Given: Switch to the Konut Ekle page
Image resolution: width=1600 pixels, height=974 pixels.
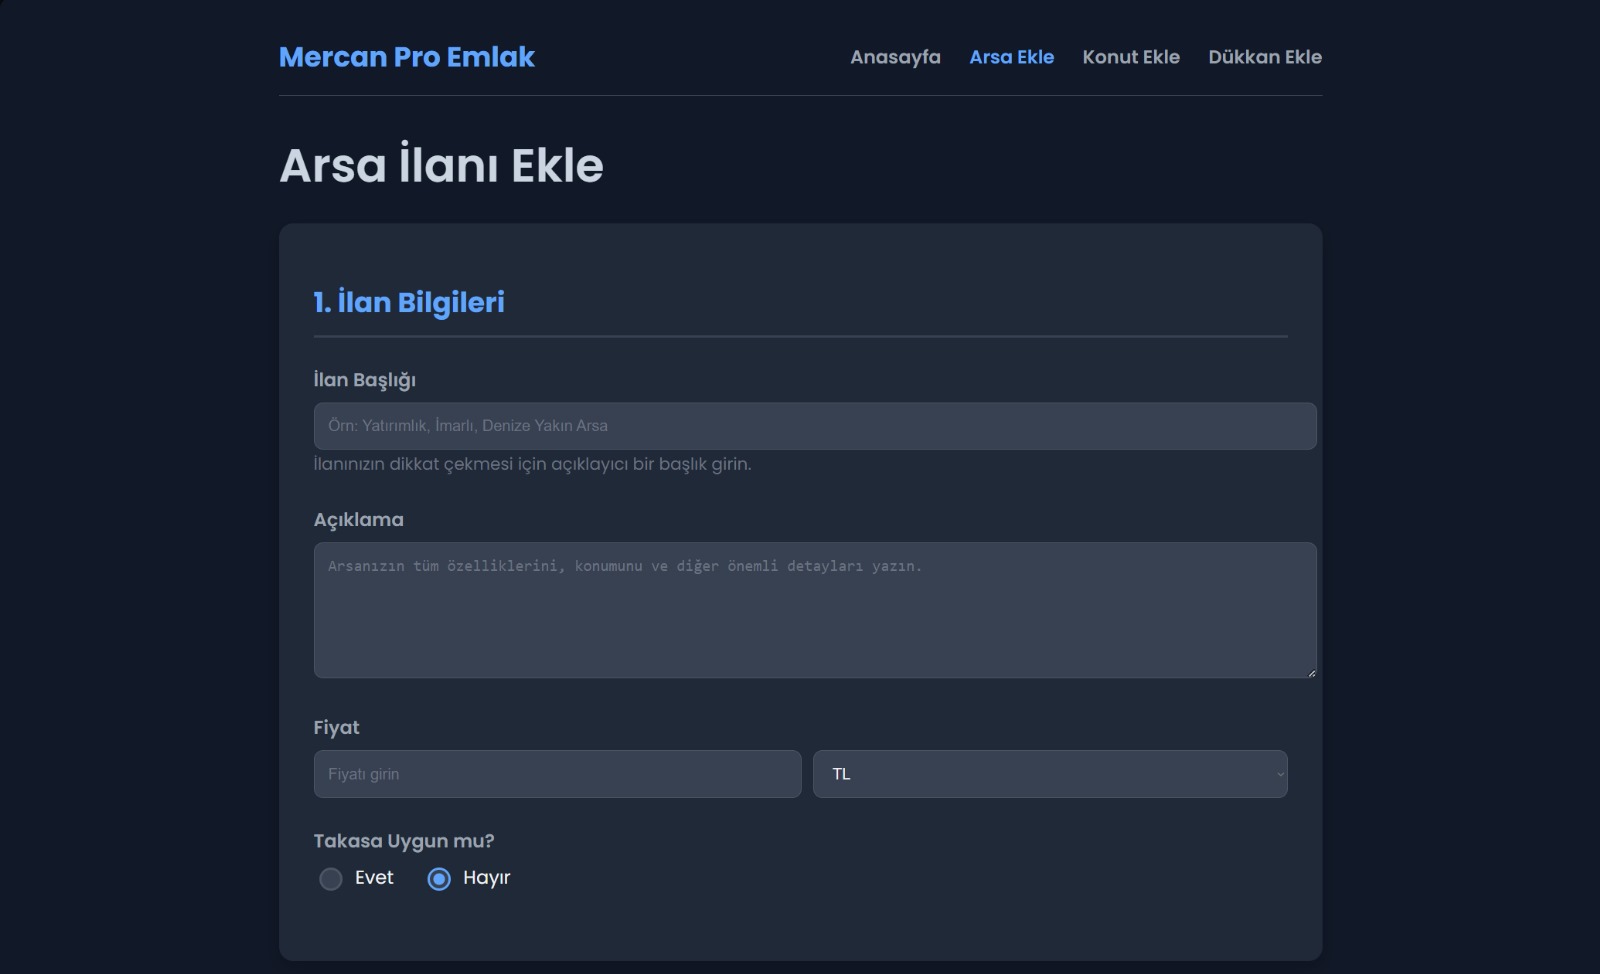Looking at the screenshot, I should [1130, 57].
